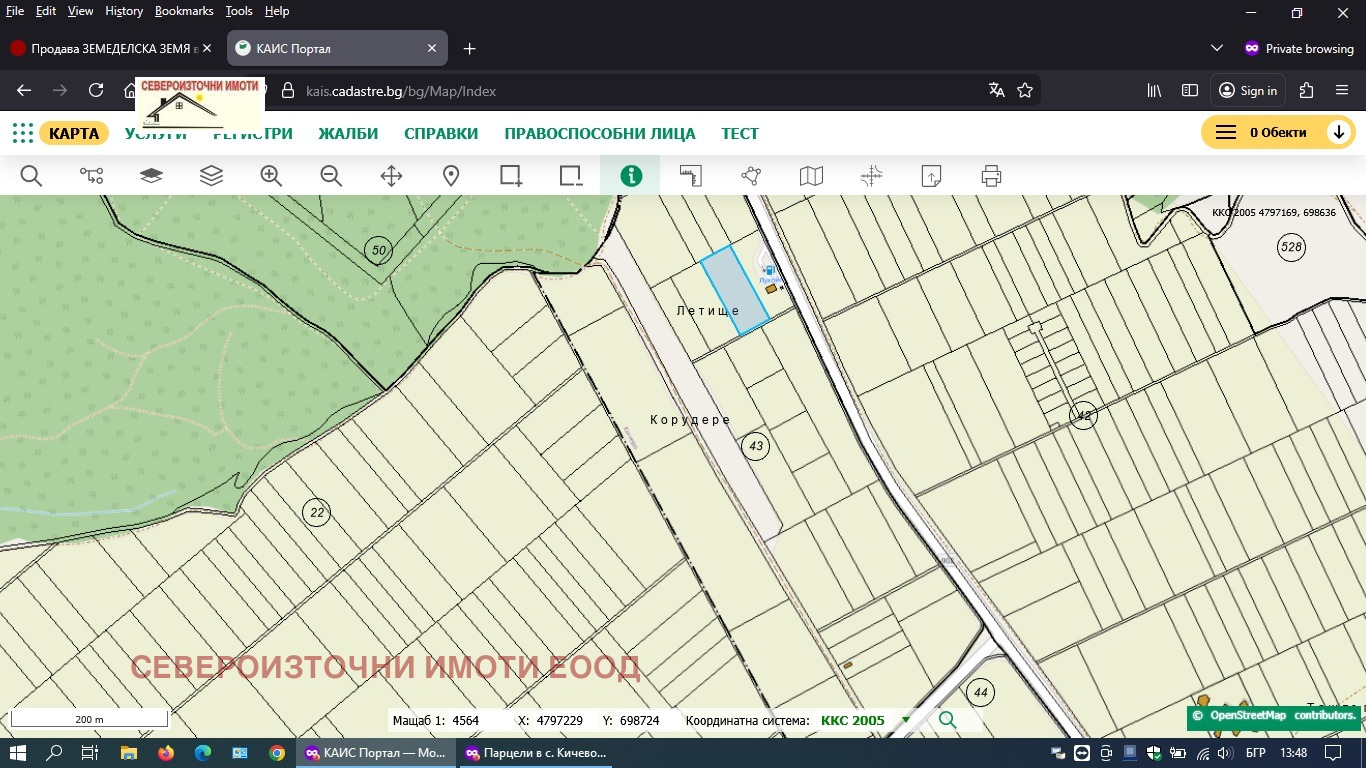Select the ruler measurement tool
The height and width of the screenshot is (768, 1366).
691,176
